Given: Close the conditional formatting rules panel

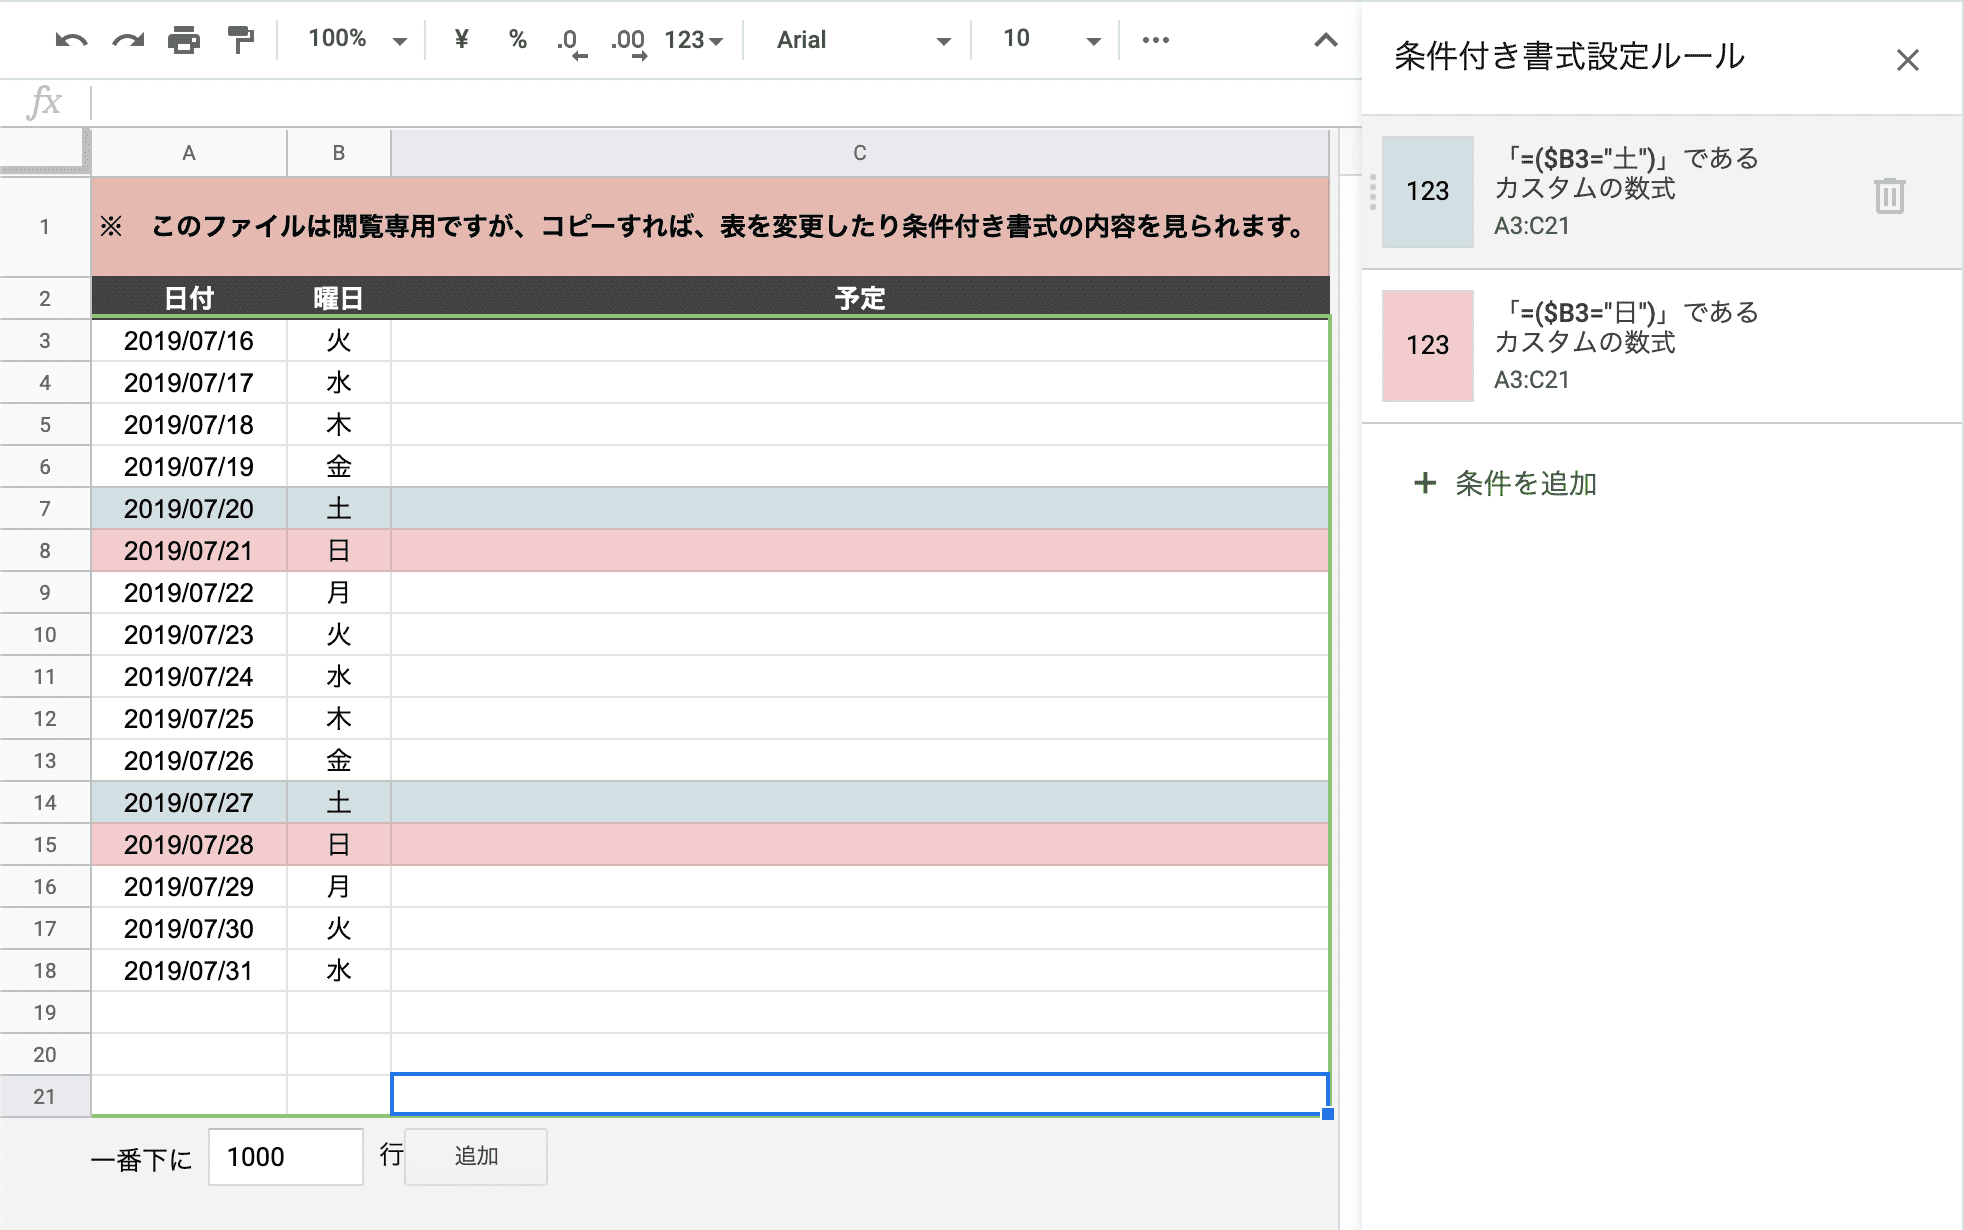Looking at the screenshot, I should click(x=1907, y=60).
